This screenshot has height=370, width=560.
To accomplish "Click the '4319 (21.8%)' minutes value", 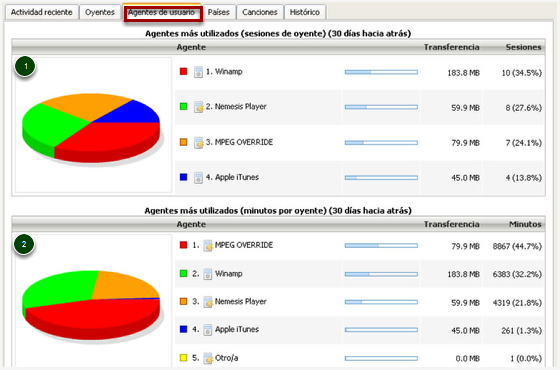I will coord(517,303).
